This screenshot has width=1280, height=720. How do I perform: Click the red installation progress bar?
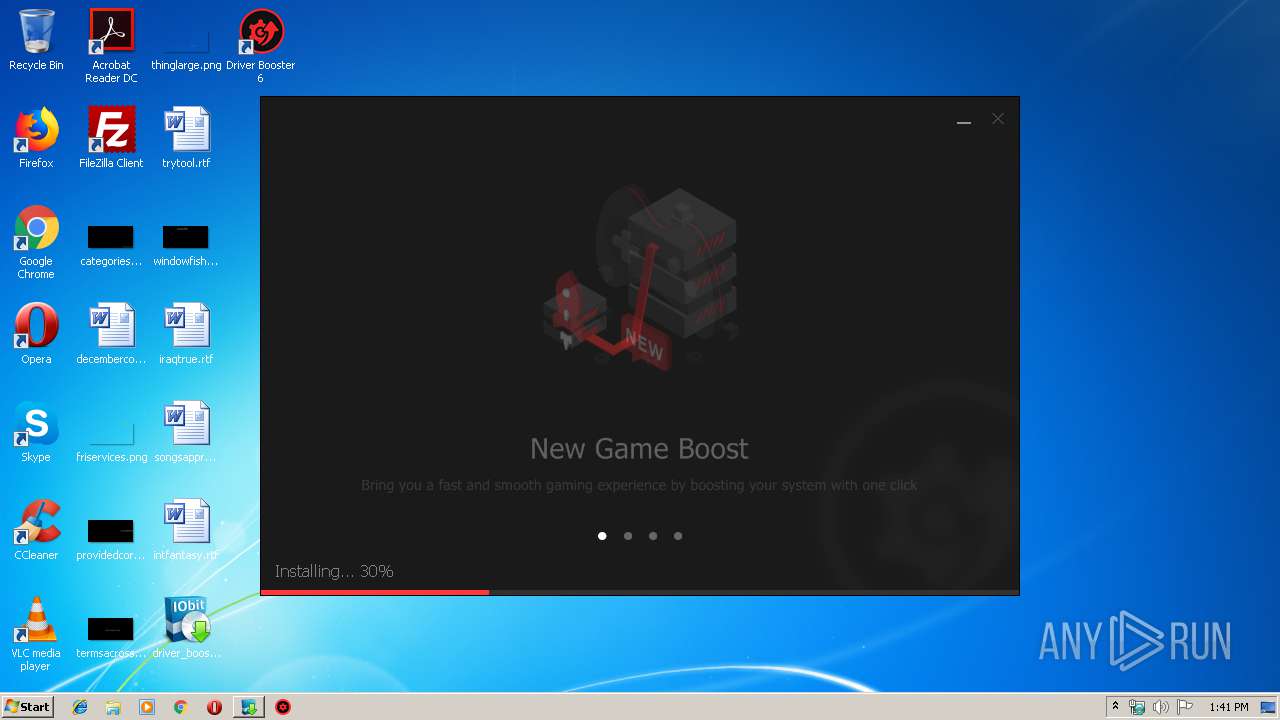[375, 592]
